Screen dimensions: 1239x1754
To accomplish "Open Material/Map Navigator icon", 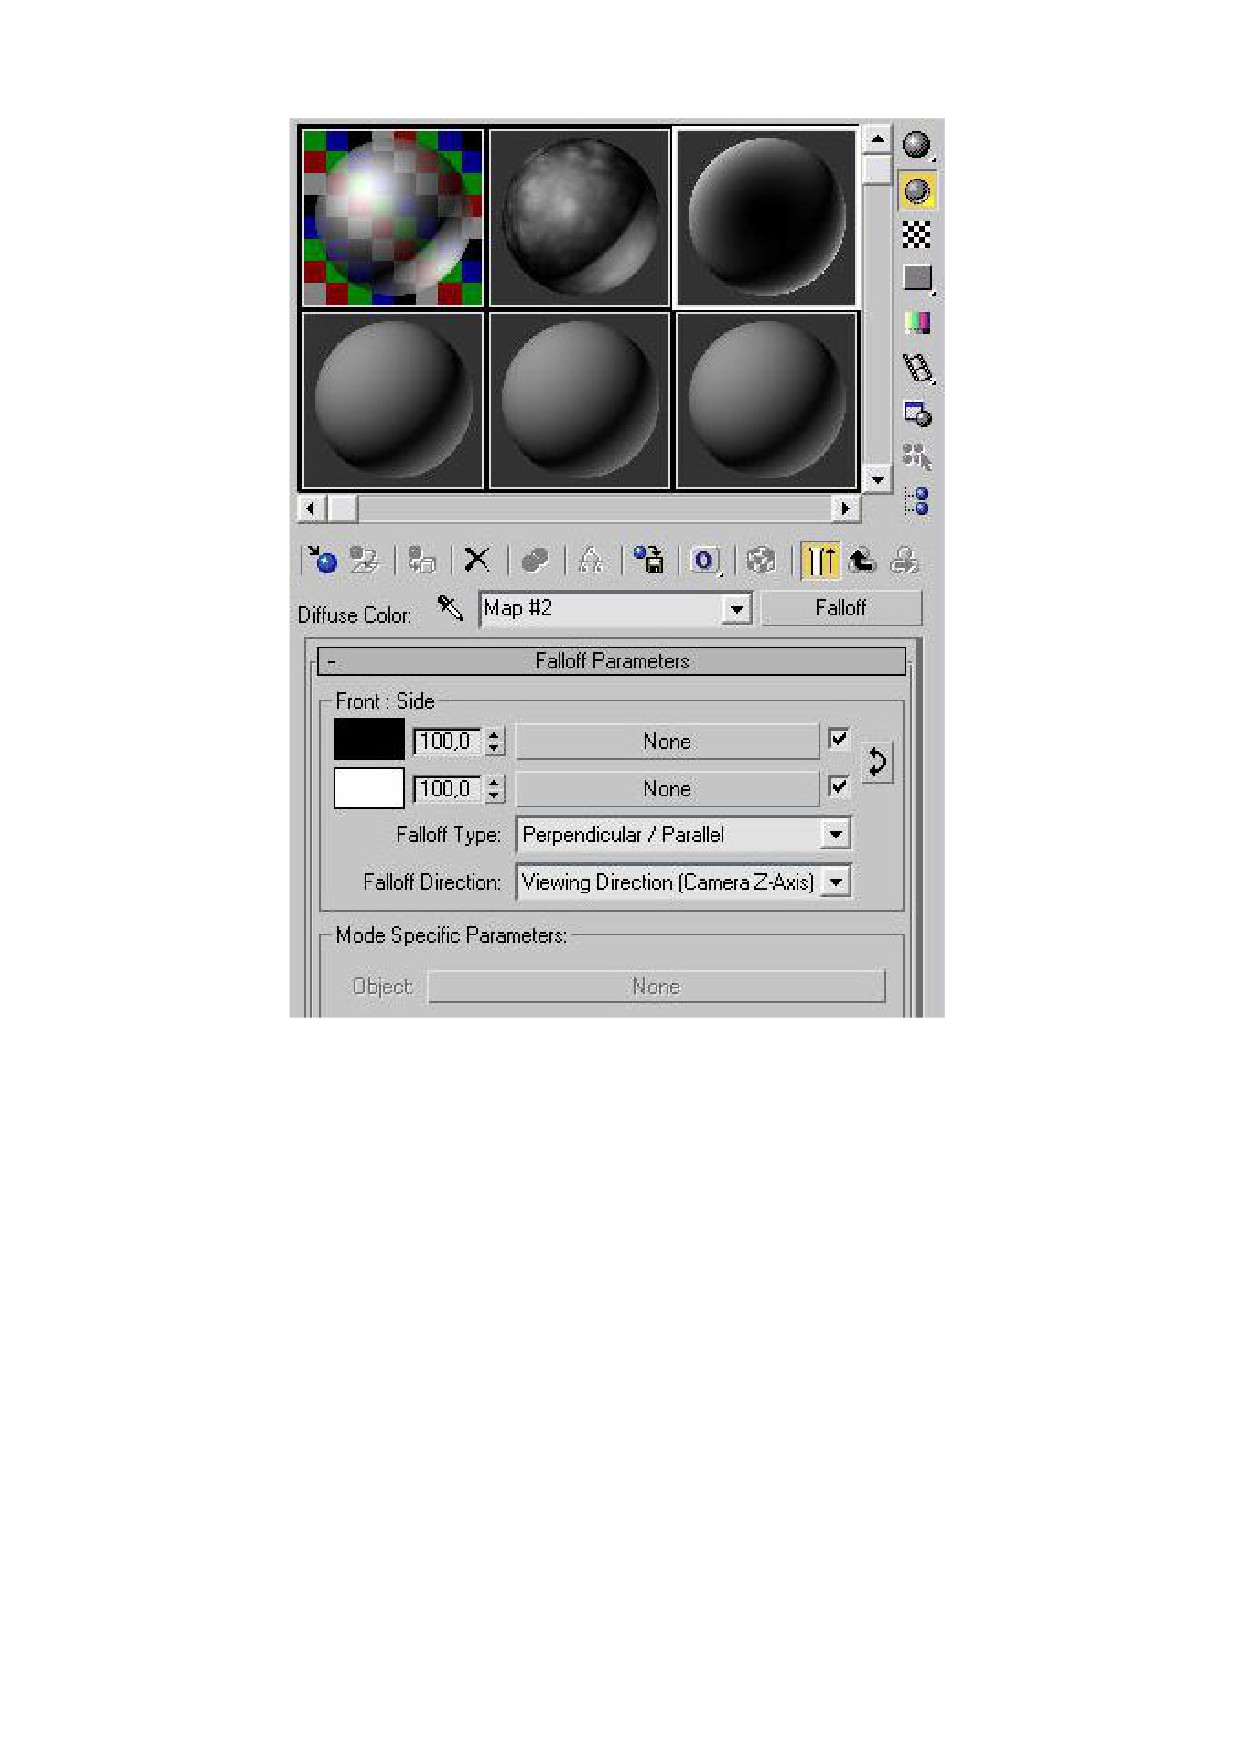I will click(x=916, y=501).
